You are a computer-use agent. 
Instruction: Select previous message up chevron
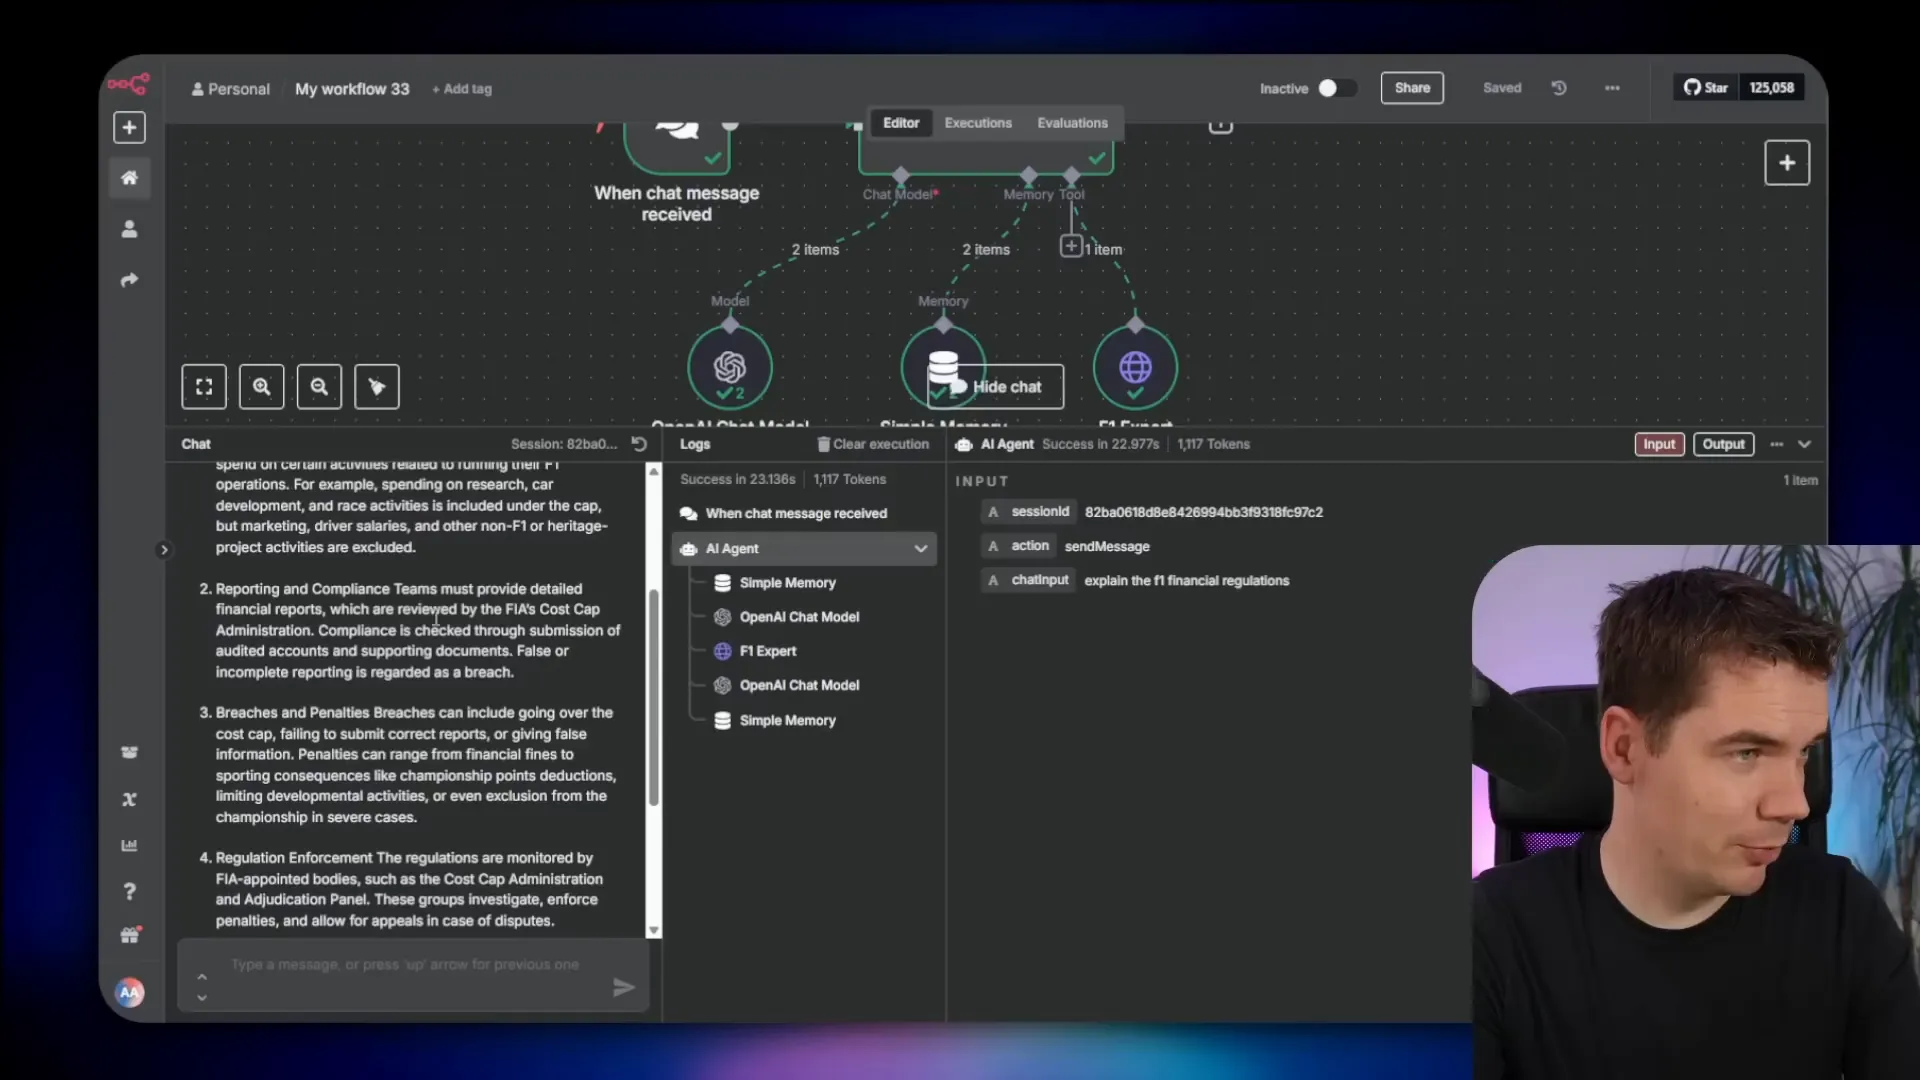202,977
